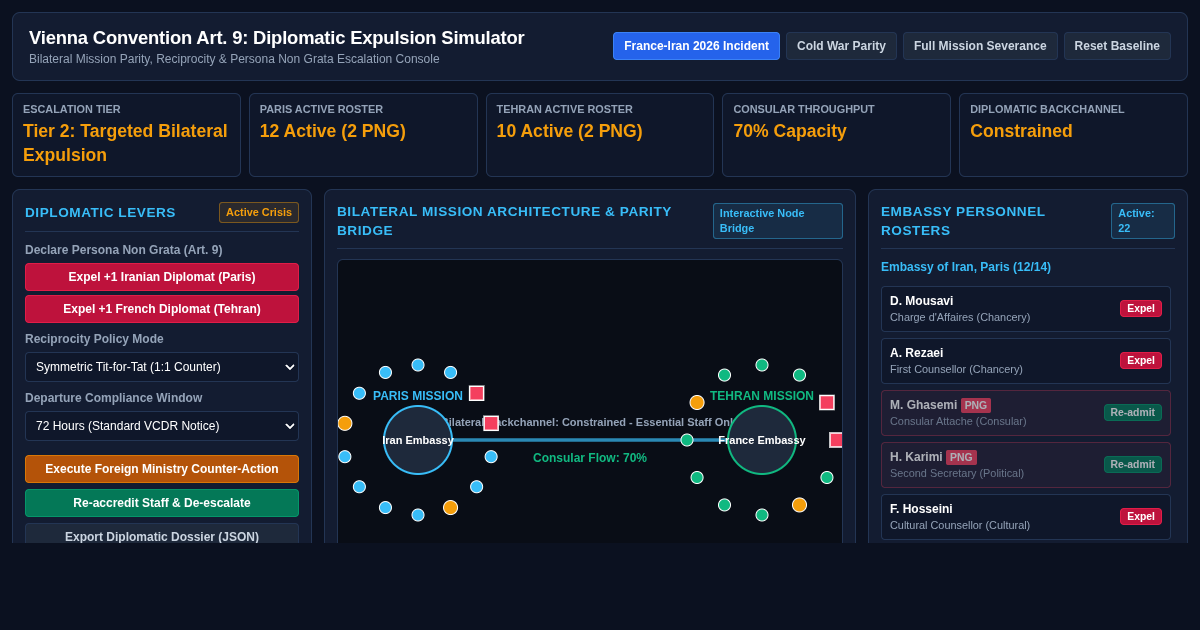
Task: Select the Iran Embassy hub node
Action: click(x=418, y=440)
